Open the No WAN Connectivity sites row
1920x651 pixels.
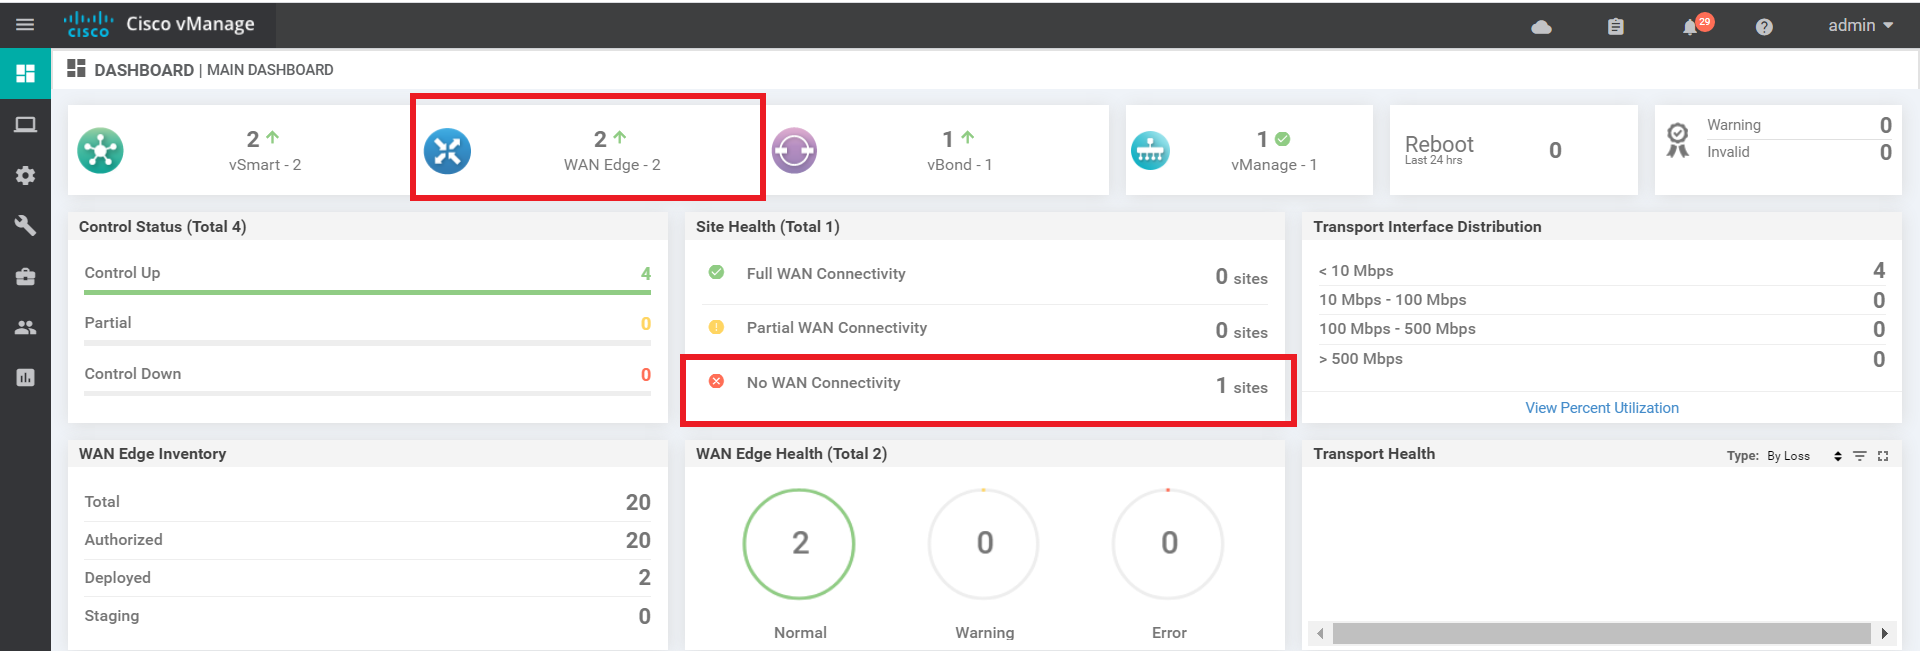[x=987, y=384]
